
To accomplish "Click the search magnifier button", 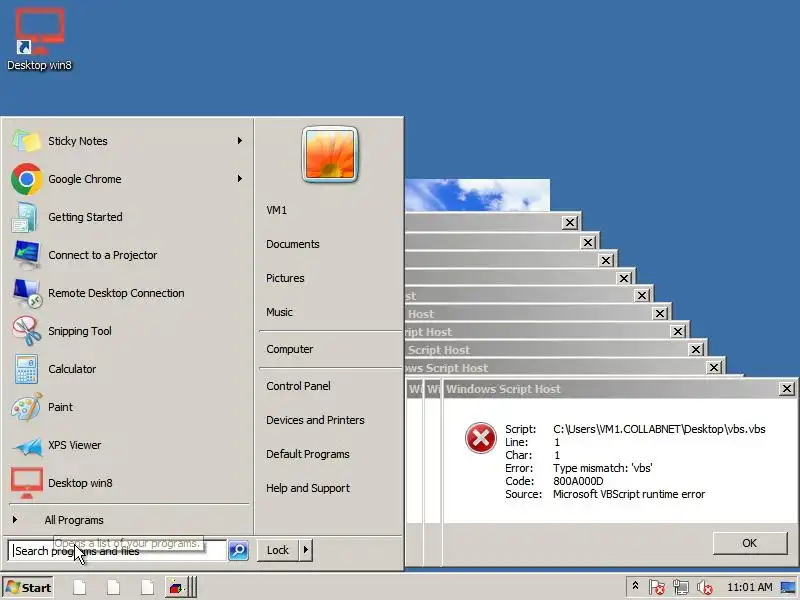I will coord(238,551).
